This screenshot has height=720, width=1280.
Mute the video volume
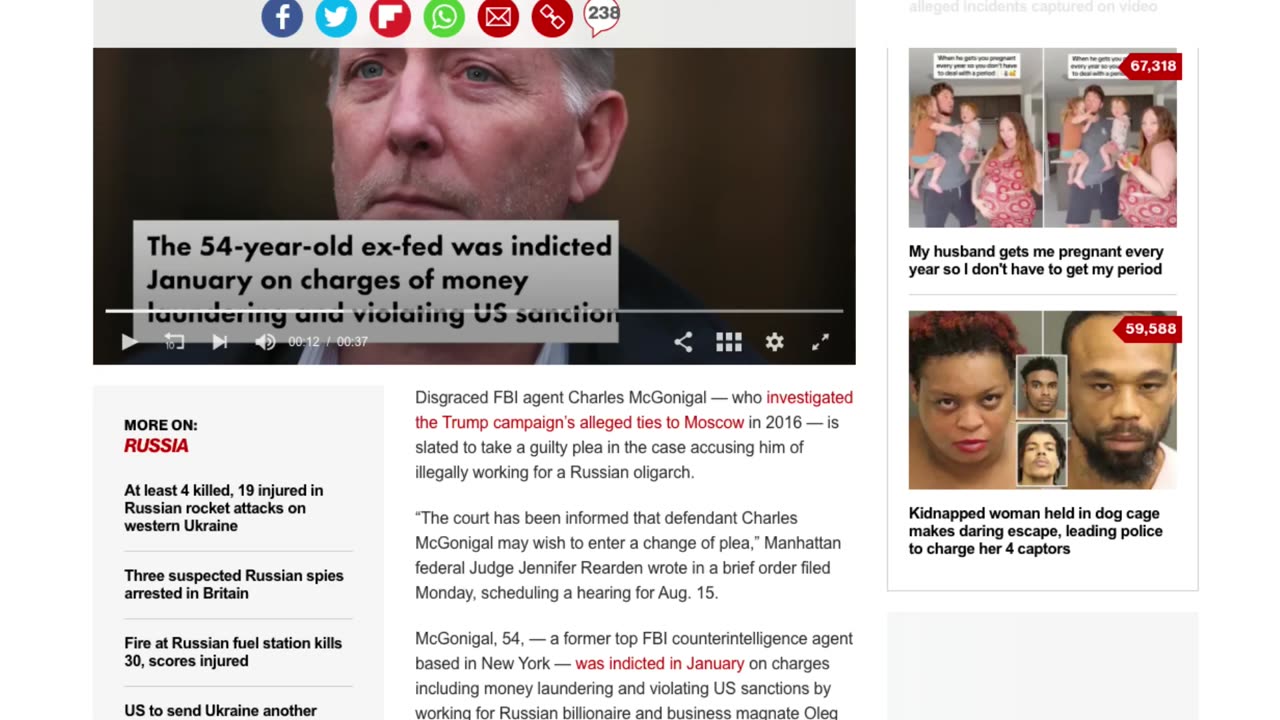tap(265, 342)
